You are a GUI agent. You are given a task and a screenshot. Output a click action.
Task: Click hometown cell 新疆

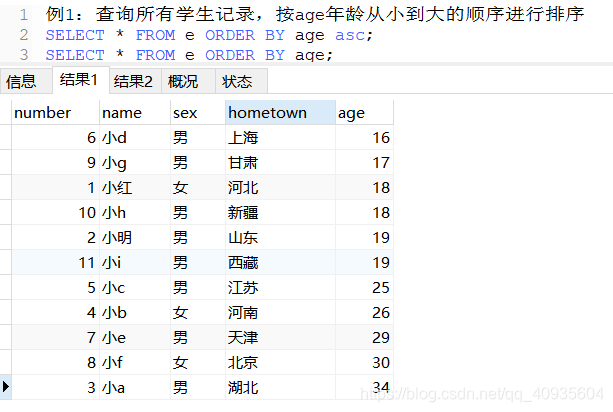[280, 213]
